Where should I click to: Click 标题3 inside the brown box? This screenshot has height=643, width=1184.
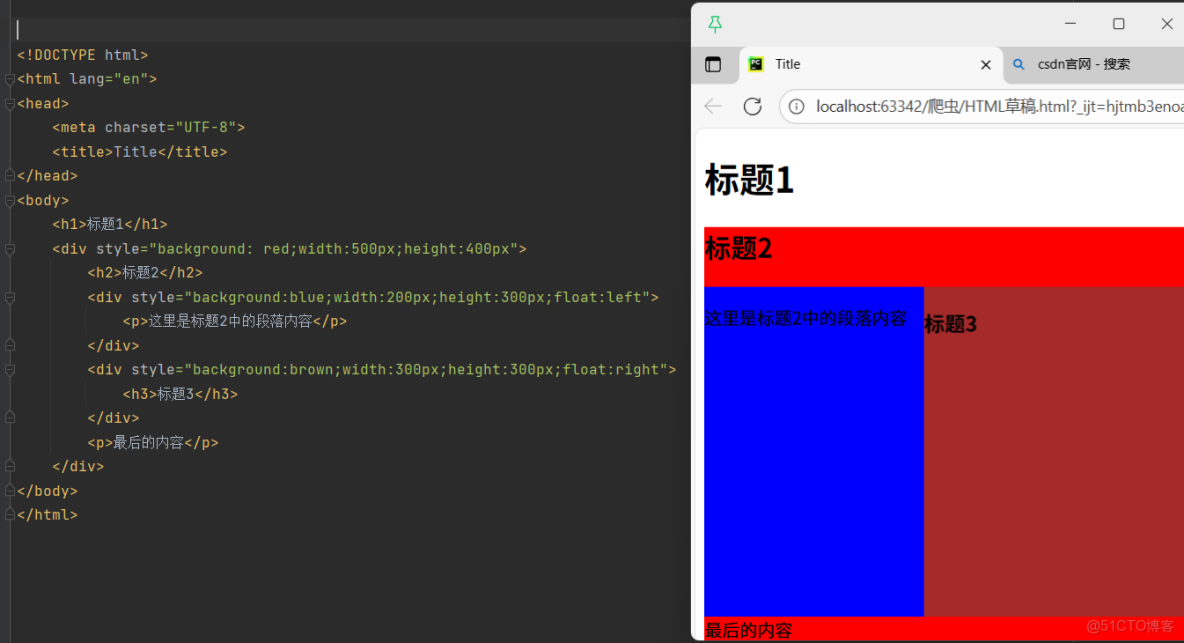pos(950,323)
